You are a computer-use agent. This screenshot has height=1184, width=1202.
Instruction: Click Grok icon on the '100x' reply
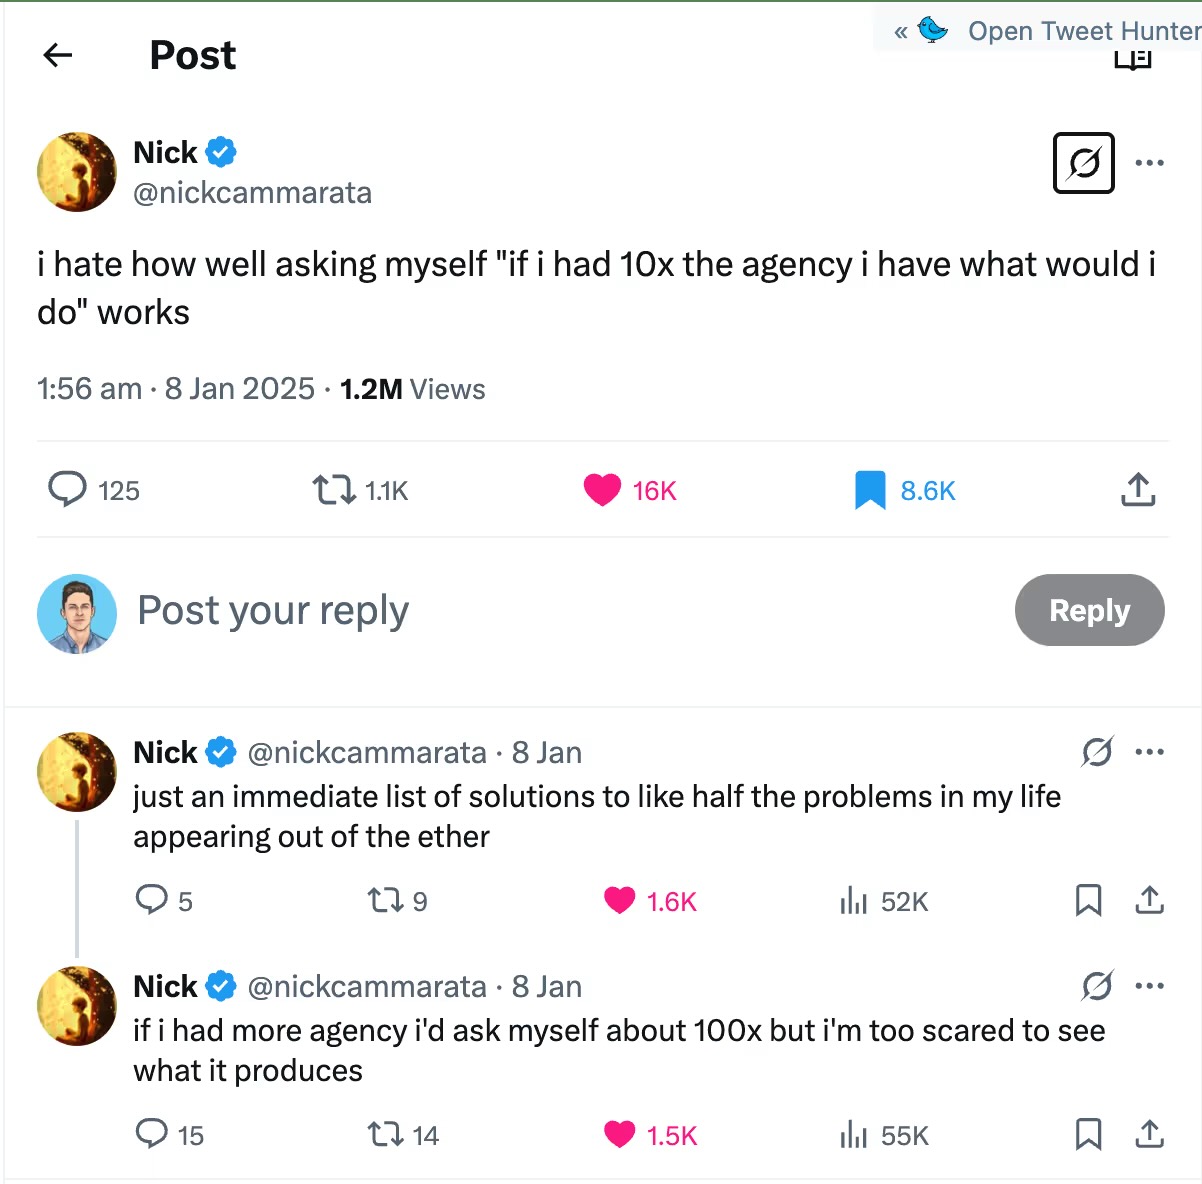(1097, 986)
